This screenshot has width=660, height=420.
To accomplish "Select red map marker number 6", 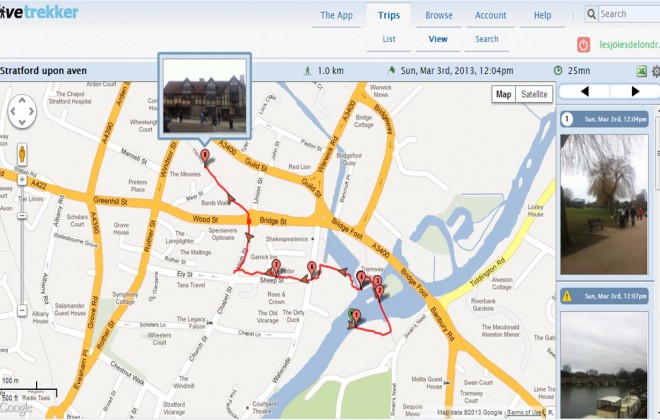I will (311, 268).
